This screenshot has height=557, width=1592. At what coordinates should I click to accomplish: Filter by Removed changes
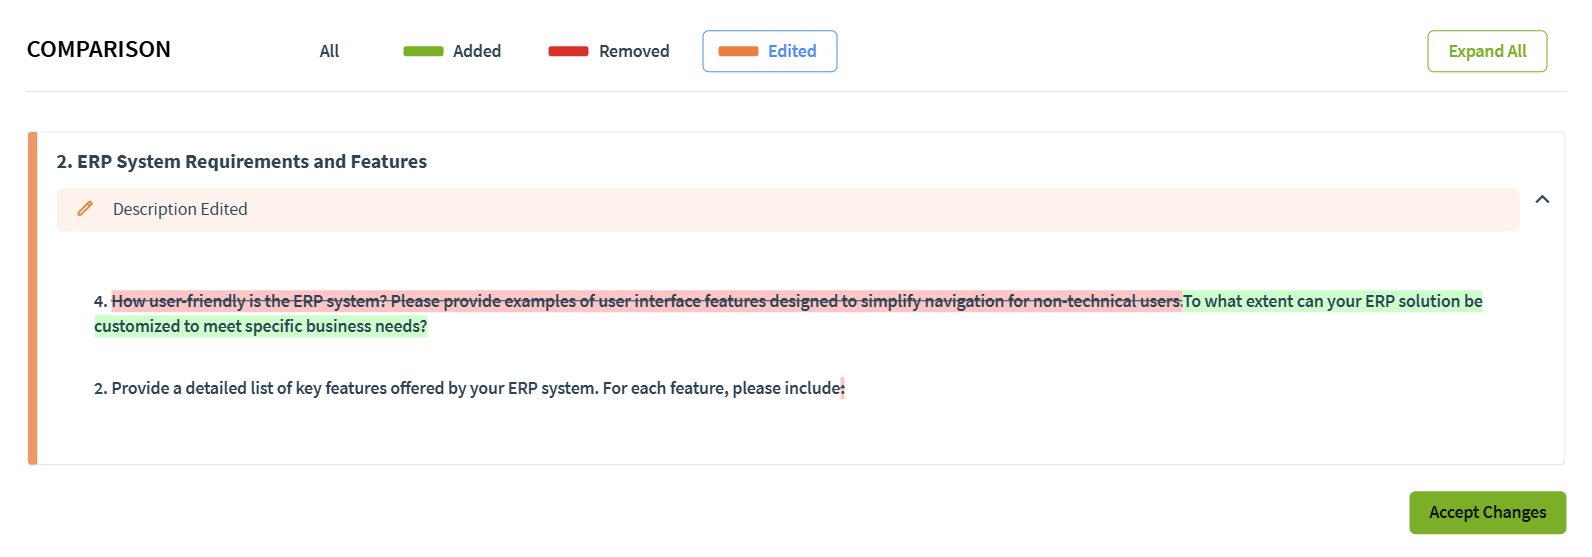point(609,51)
